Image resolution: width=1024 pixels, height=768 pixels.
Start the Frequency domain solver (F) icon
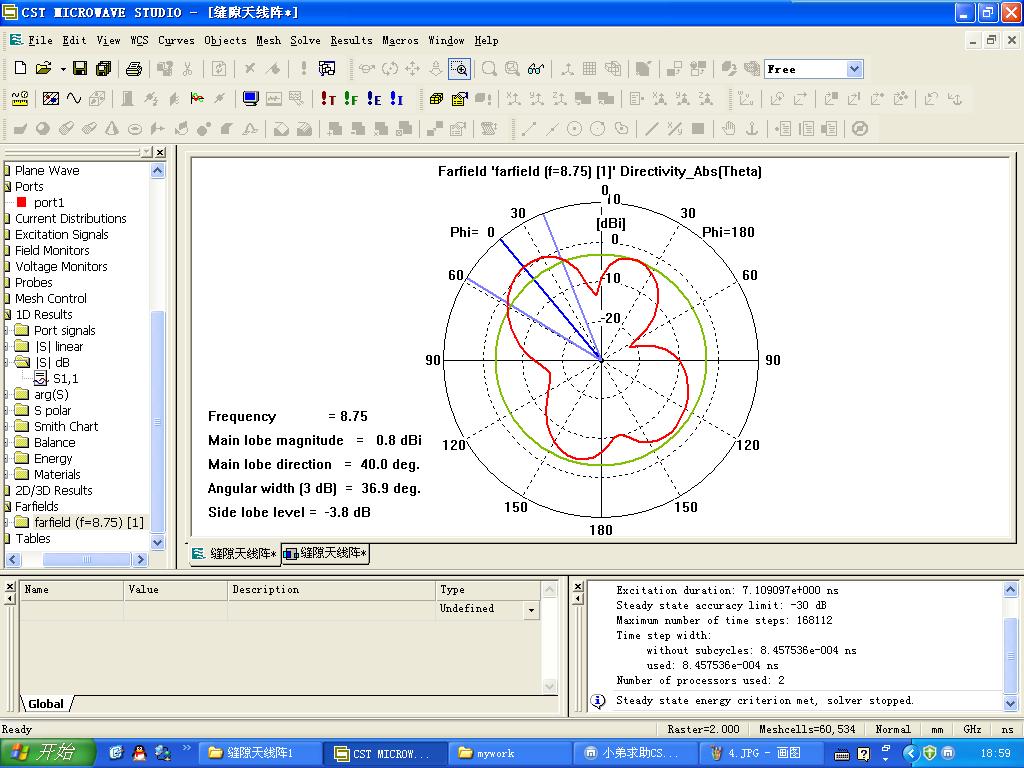[x=351, y=99]
